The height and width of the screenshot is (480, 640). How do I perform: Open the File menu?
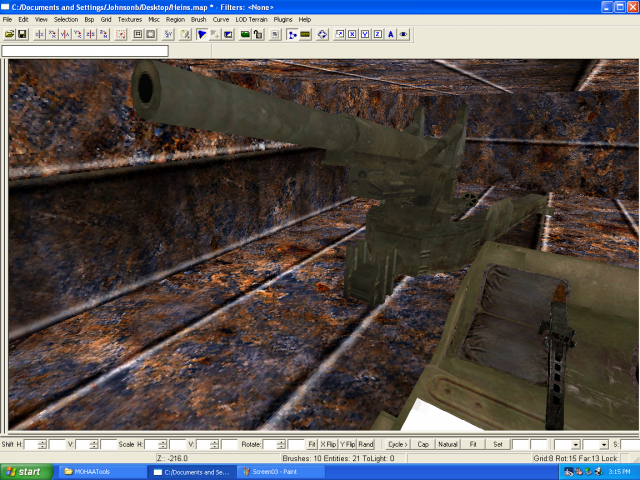click(x=7, y=19)
